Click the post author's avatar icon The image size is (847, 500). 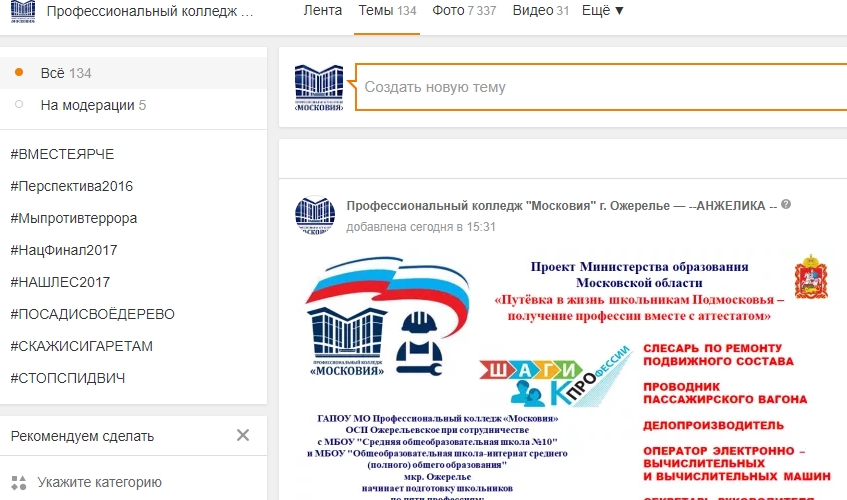tap(314, 216)
